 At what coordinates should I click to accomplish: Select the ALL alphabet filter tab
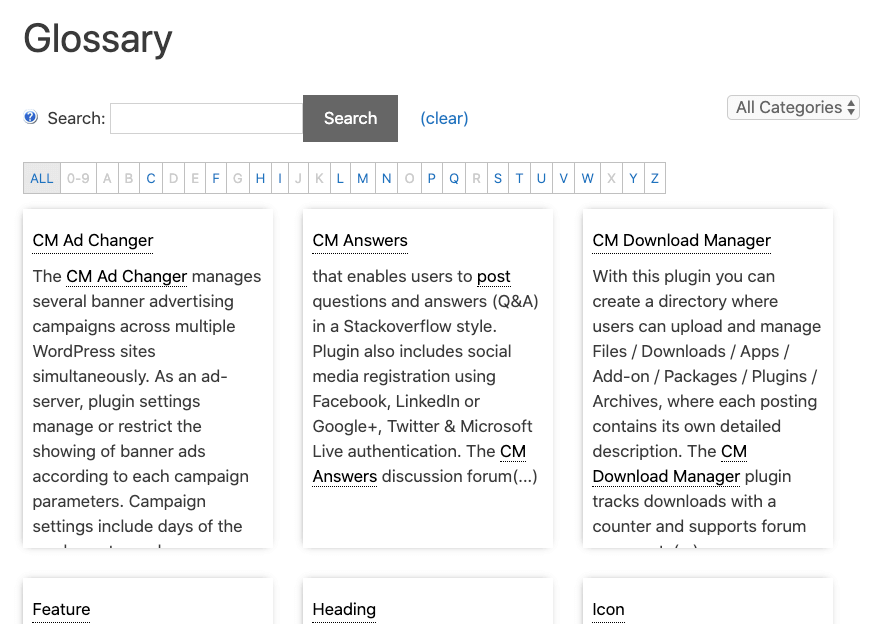click(x=42, y=179)
